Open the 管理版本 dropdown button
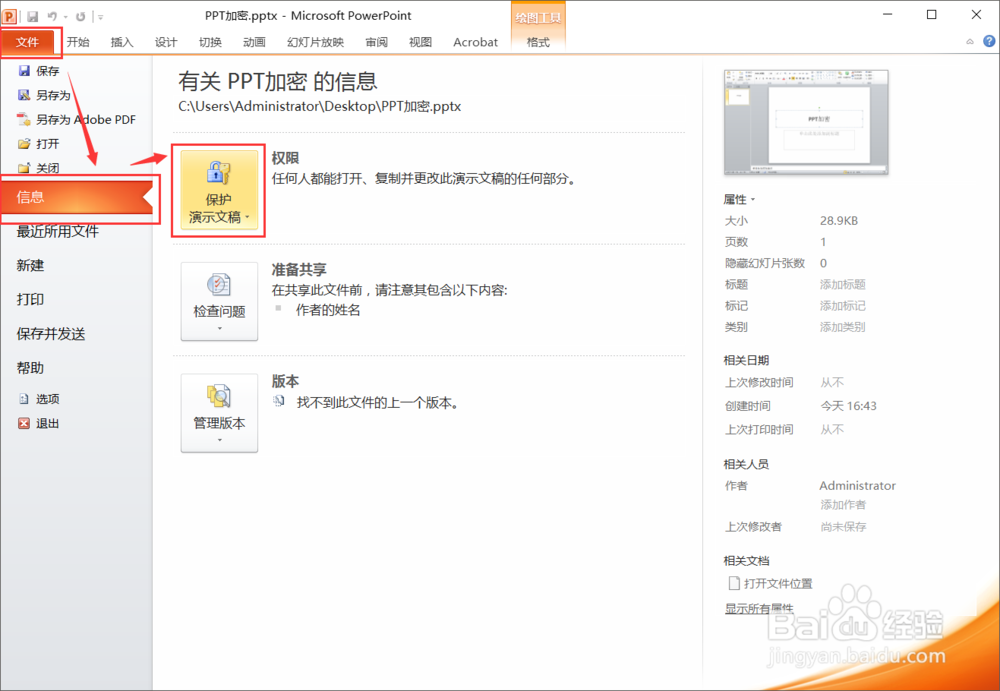 [x=219, y=413]
